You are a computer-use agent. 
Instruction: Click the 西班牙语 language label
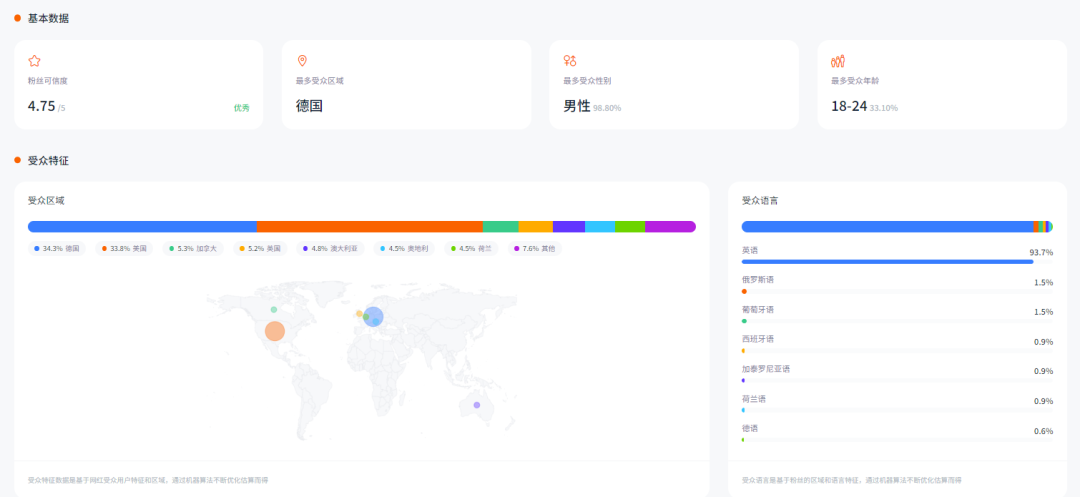click(758, 339)
